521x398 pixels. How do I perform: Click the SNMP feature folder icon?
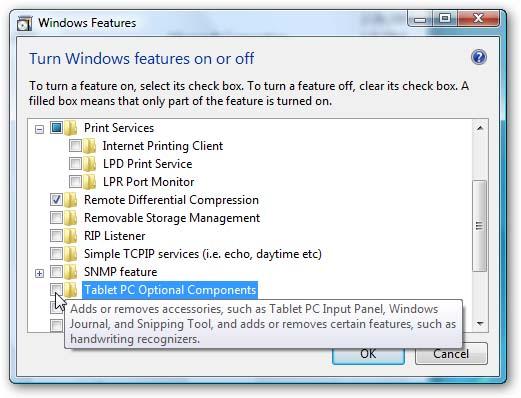coord(71,272)
